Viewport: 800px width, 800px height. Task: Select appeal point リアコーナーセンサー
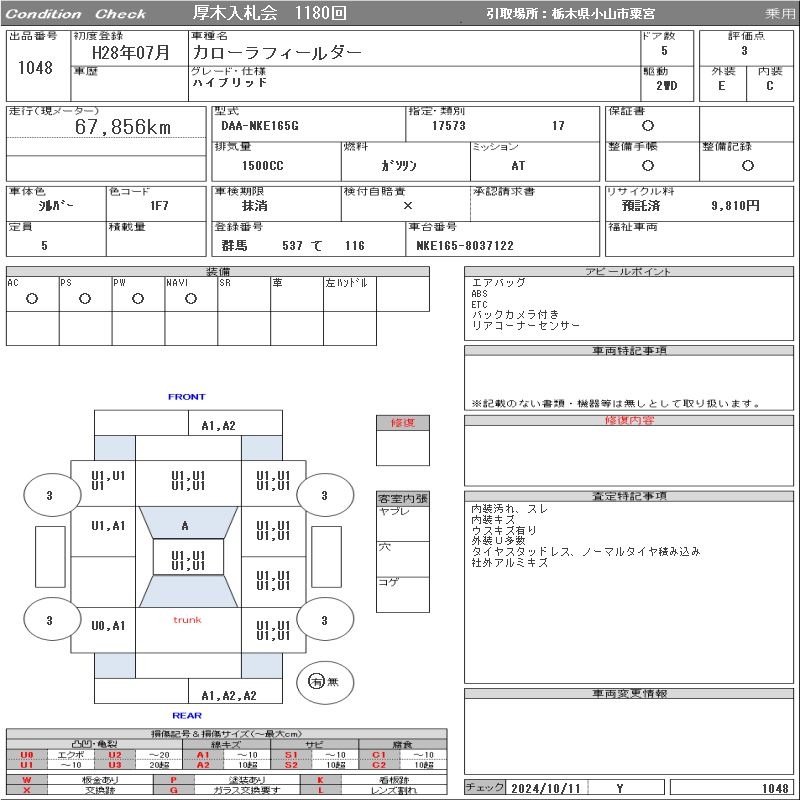(x=526, y=325)
